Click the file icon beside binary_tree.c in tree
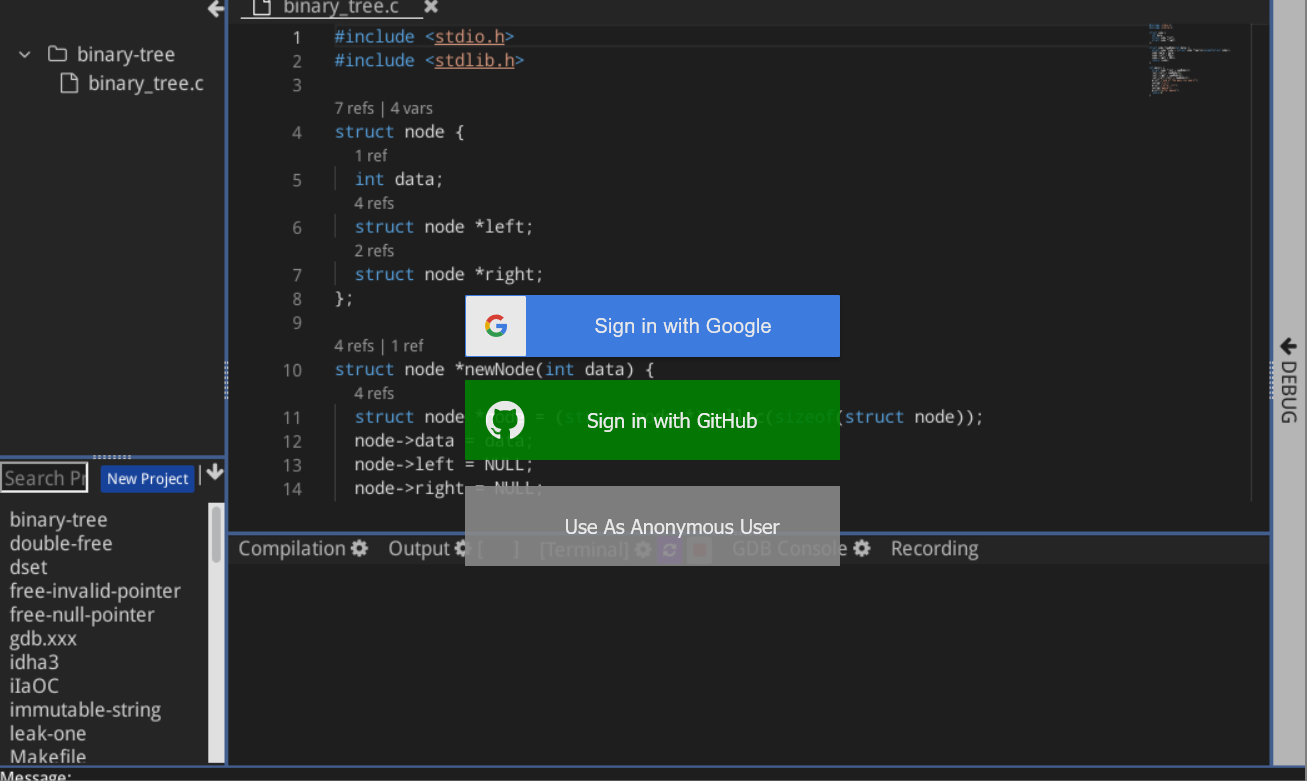 [69, 83]
